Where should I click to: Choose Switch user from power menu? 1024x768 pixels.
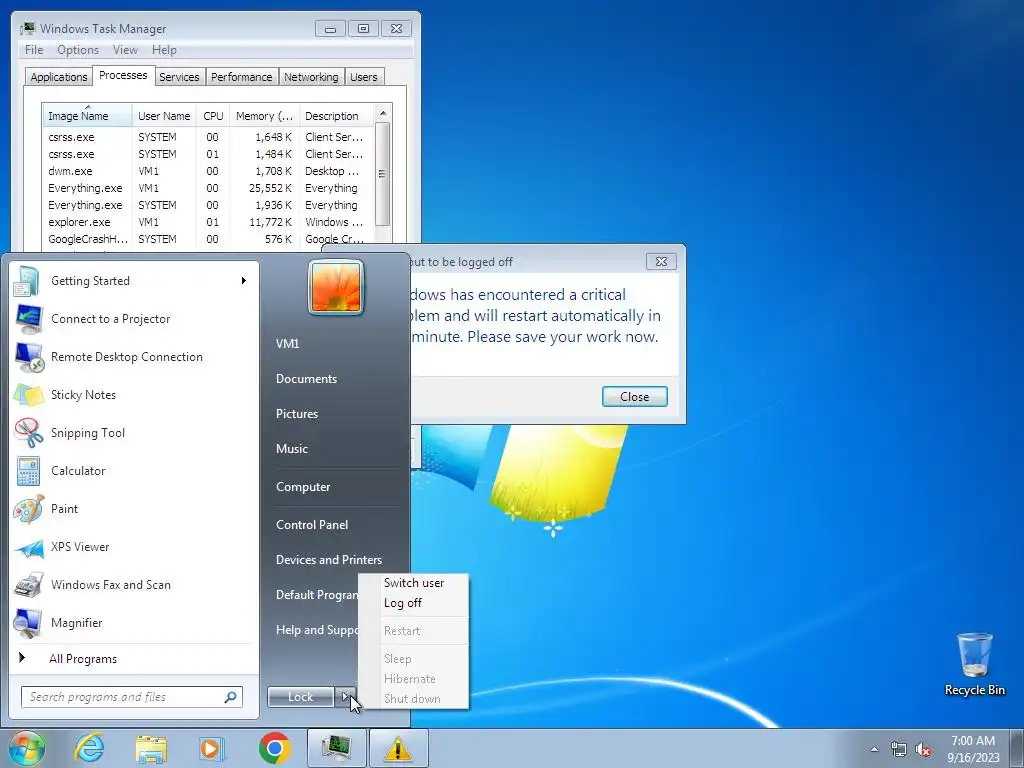tap(413, 583)
